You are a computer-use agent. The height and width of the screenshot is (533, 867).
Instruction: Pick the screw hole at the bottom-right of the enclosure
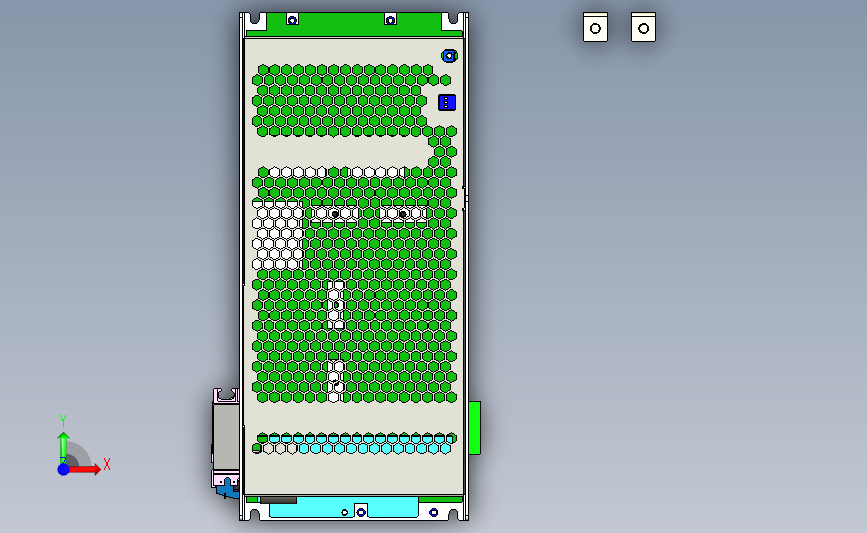pos(434,513)
